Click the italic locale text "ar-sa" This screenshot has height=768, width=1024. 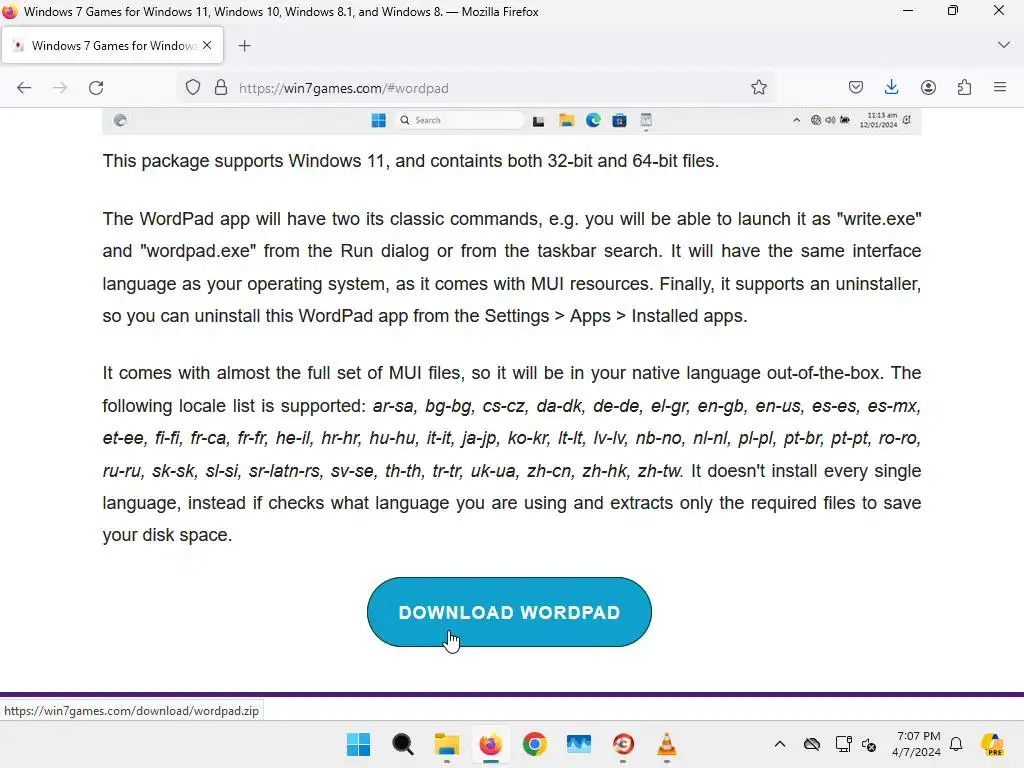pos(394,406)
